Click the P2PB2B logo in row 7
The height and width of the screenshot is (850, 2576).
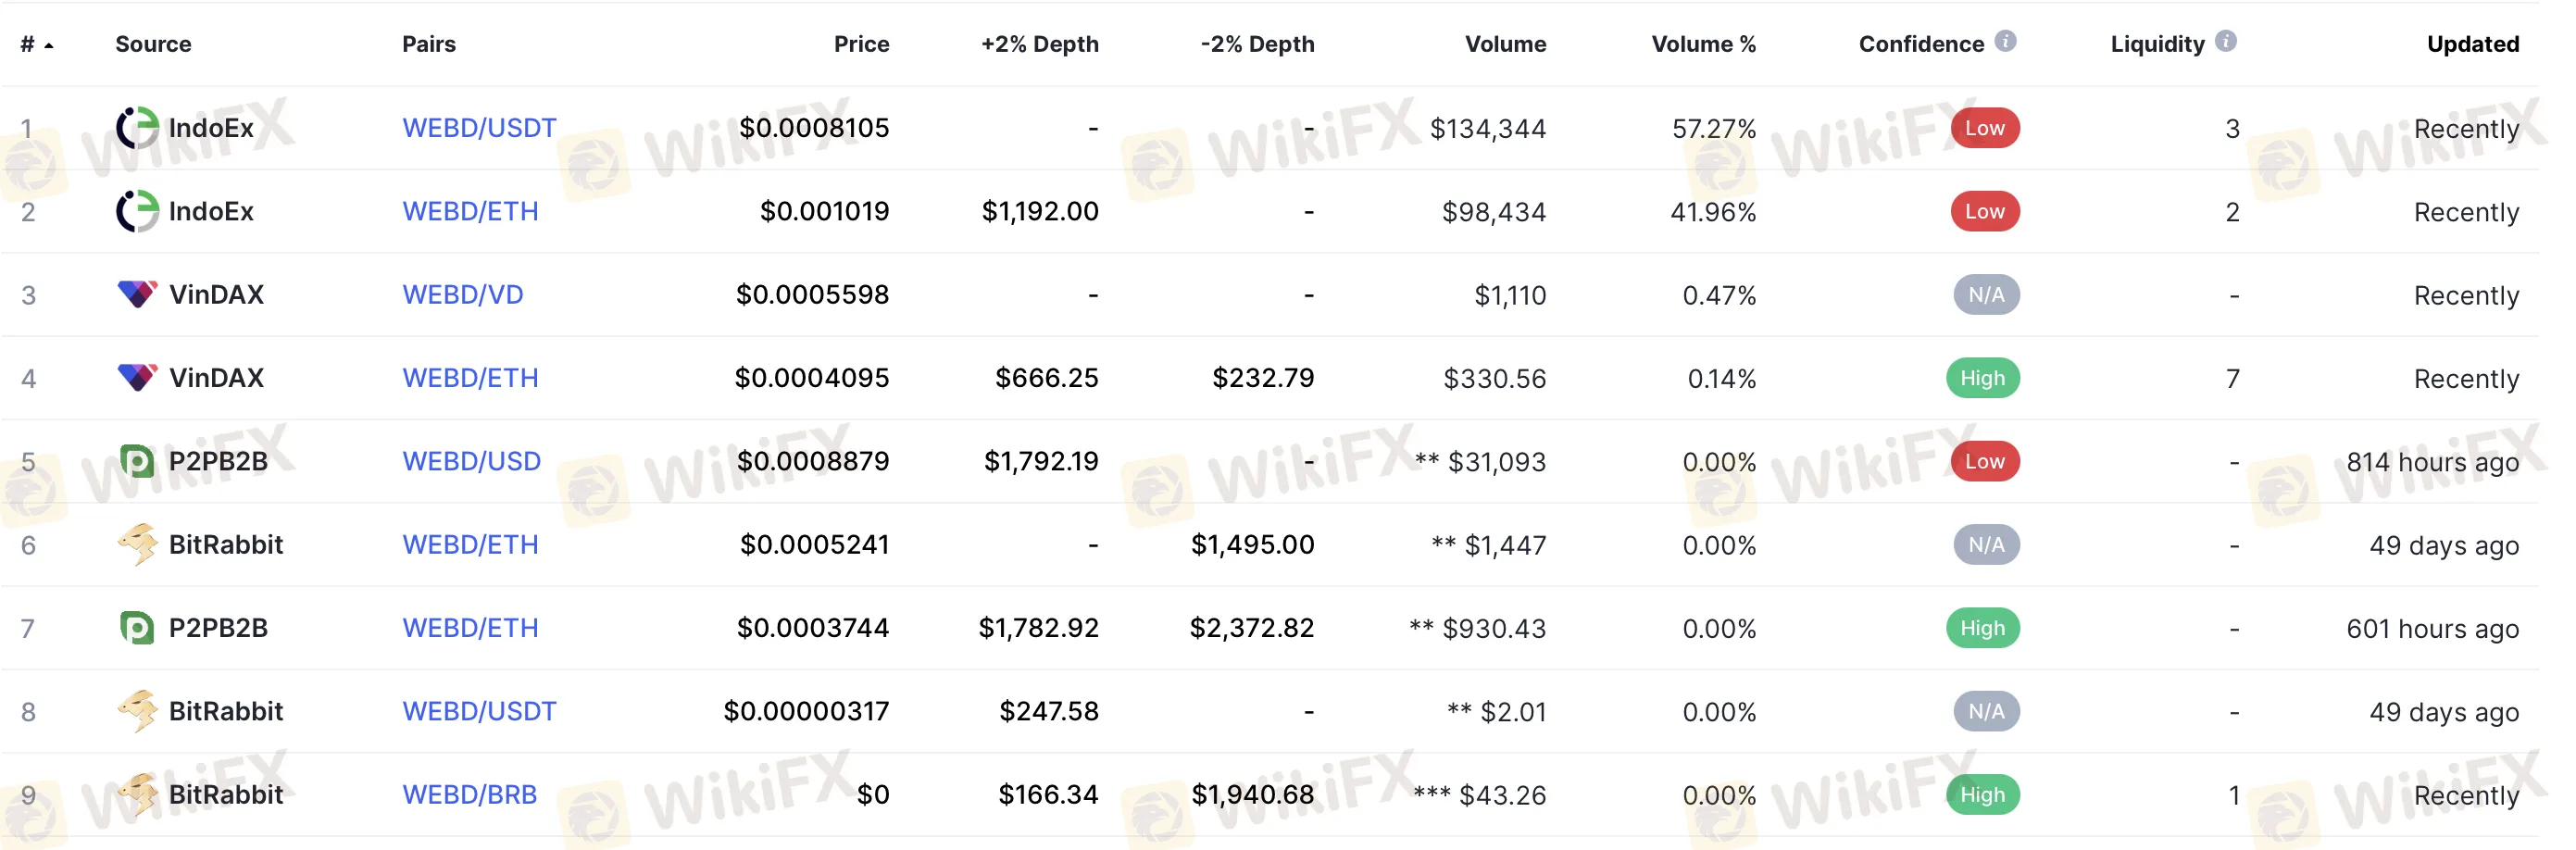coord(137,628)
